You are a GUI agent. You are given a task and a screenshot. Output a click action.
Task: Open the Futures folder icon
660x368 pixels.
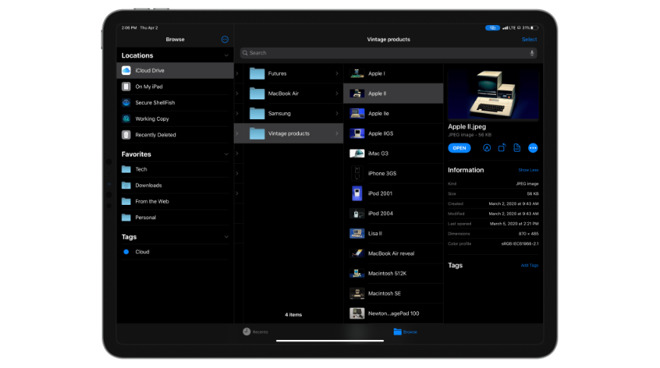257,73
